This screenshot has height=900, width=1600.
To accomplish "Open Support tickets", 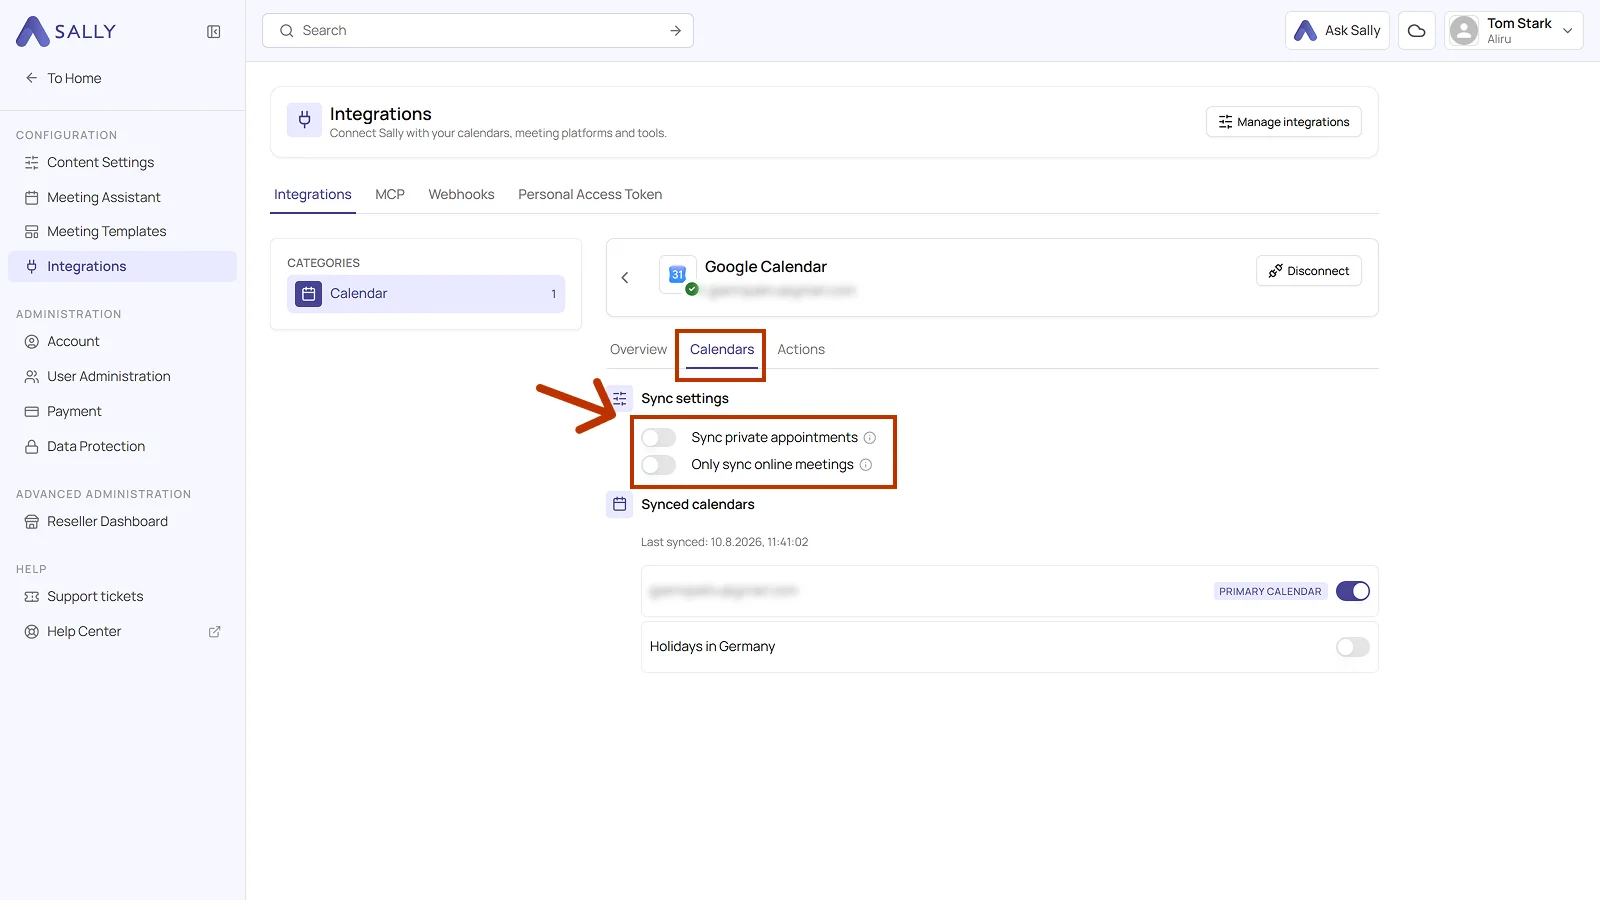I will click(x=122, y=597).
